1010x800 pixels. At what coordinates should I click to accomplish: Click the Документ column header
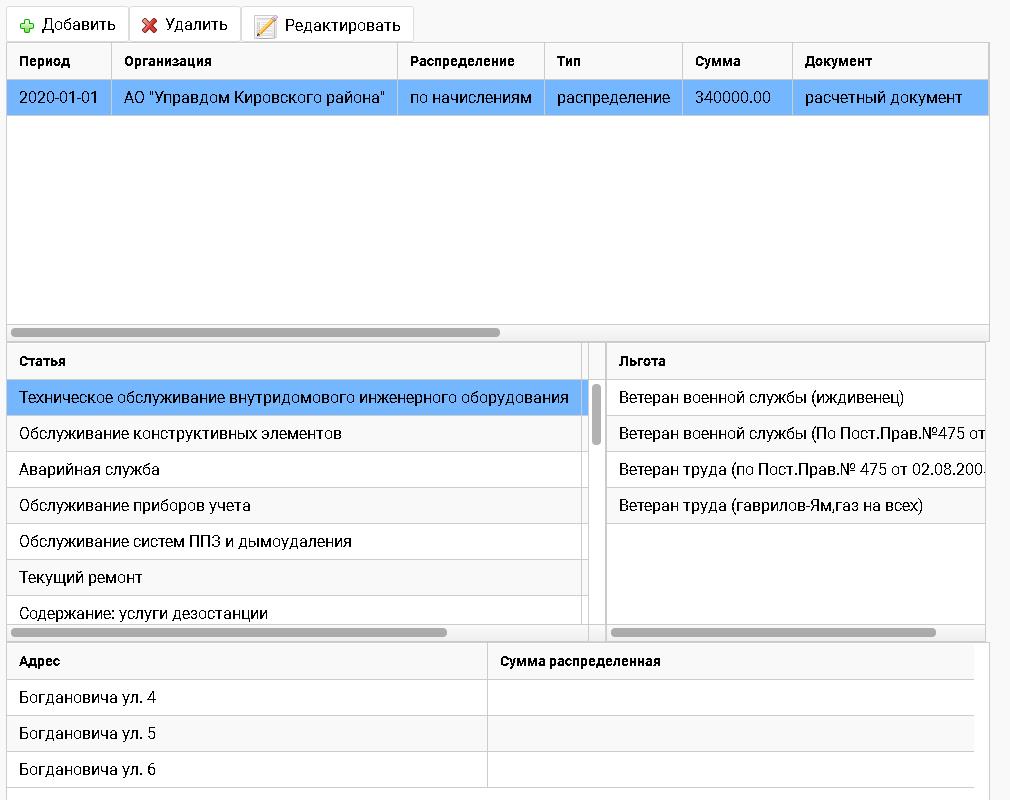click(x=838, y=61)
